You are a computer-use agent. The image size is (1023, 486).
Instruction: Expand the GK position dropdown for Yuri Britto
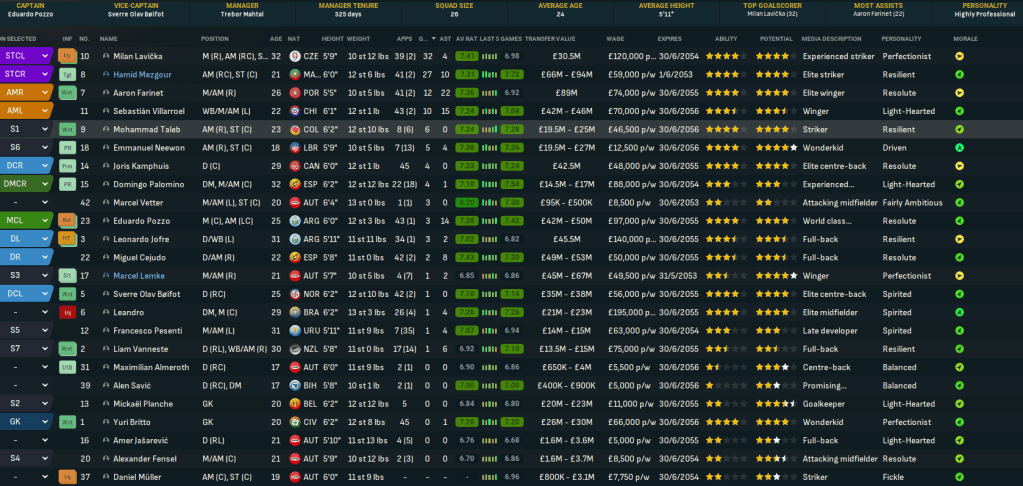point(45,422)
